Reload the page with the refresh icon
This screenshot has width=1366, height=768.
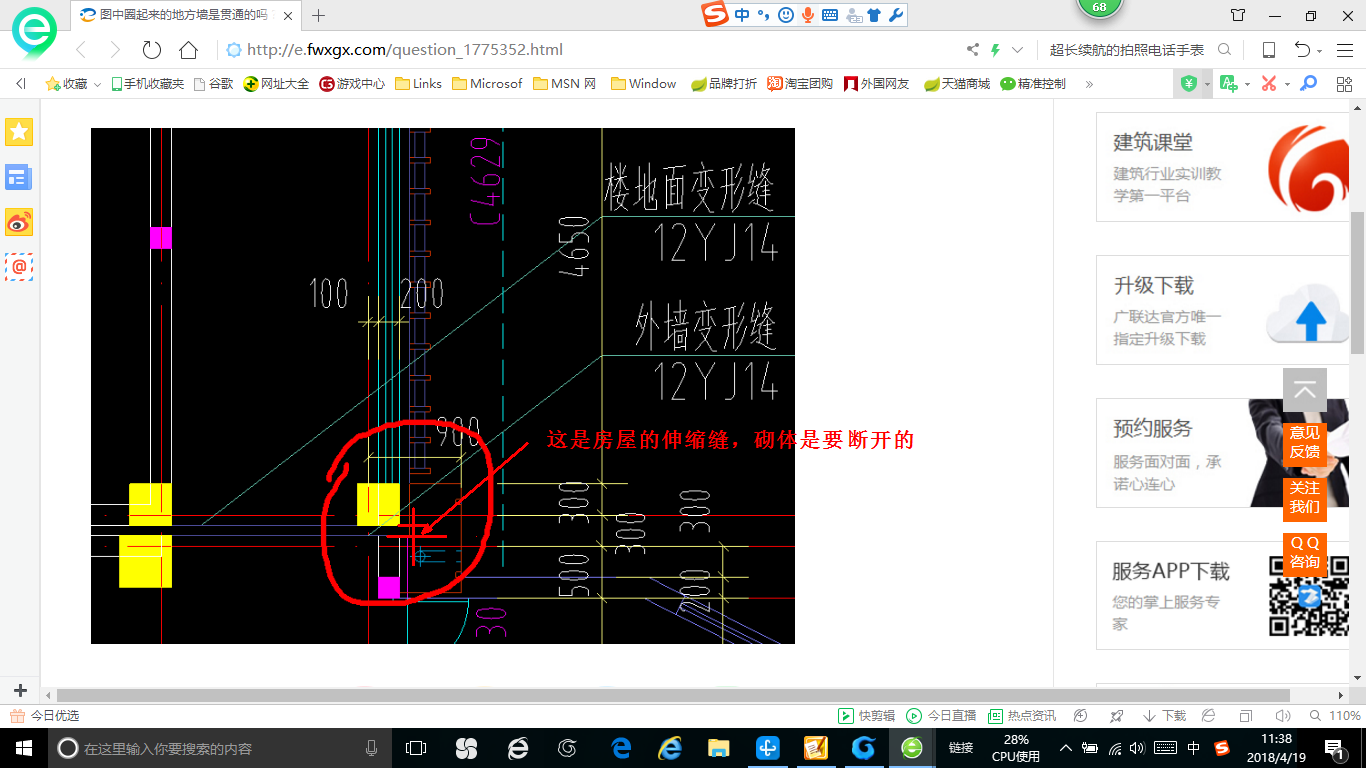point(152,50)
